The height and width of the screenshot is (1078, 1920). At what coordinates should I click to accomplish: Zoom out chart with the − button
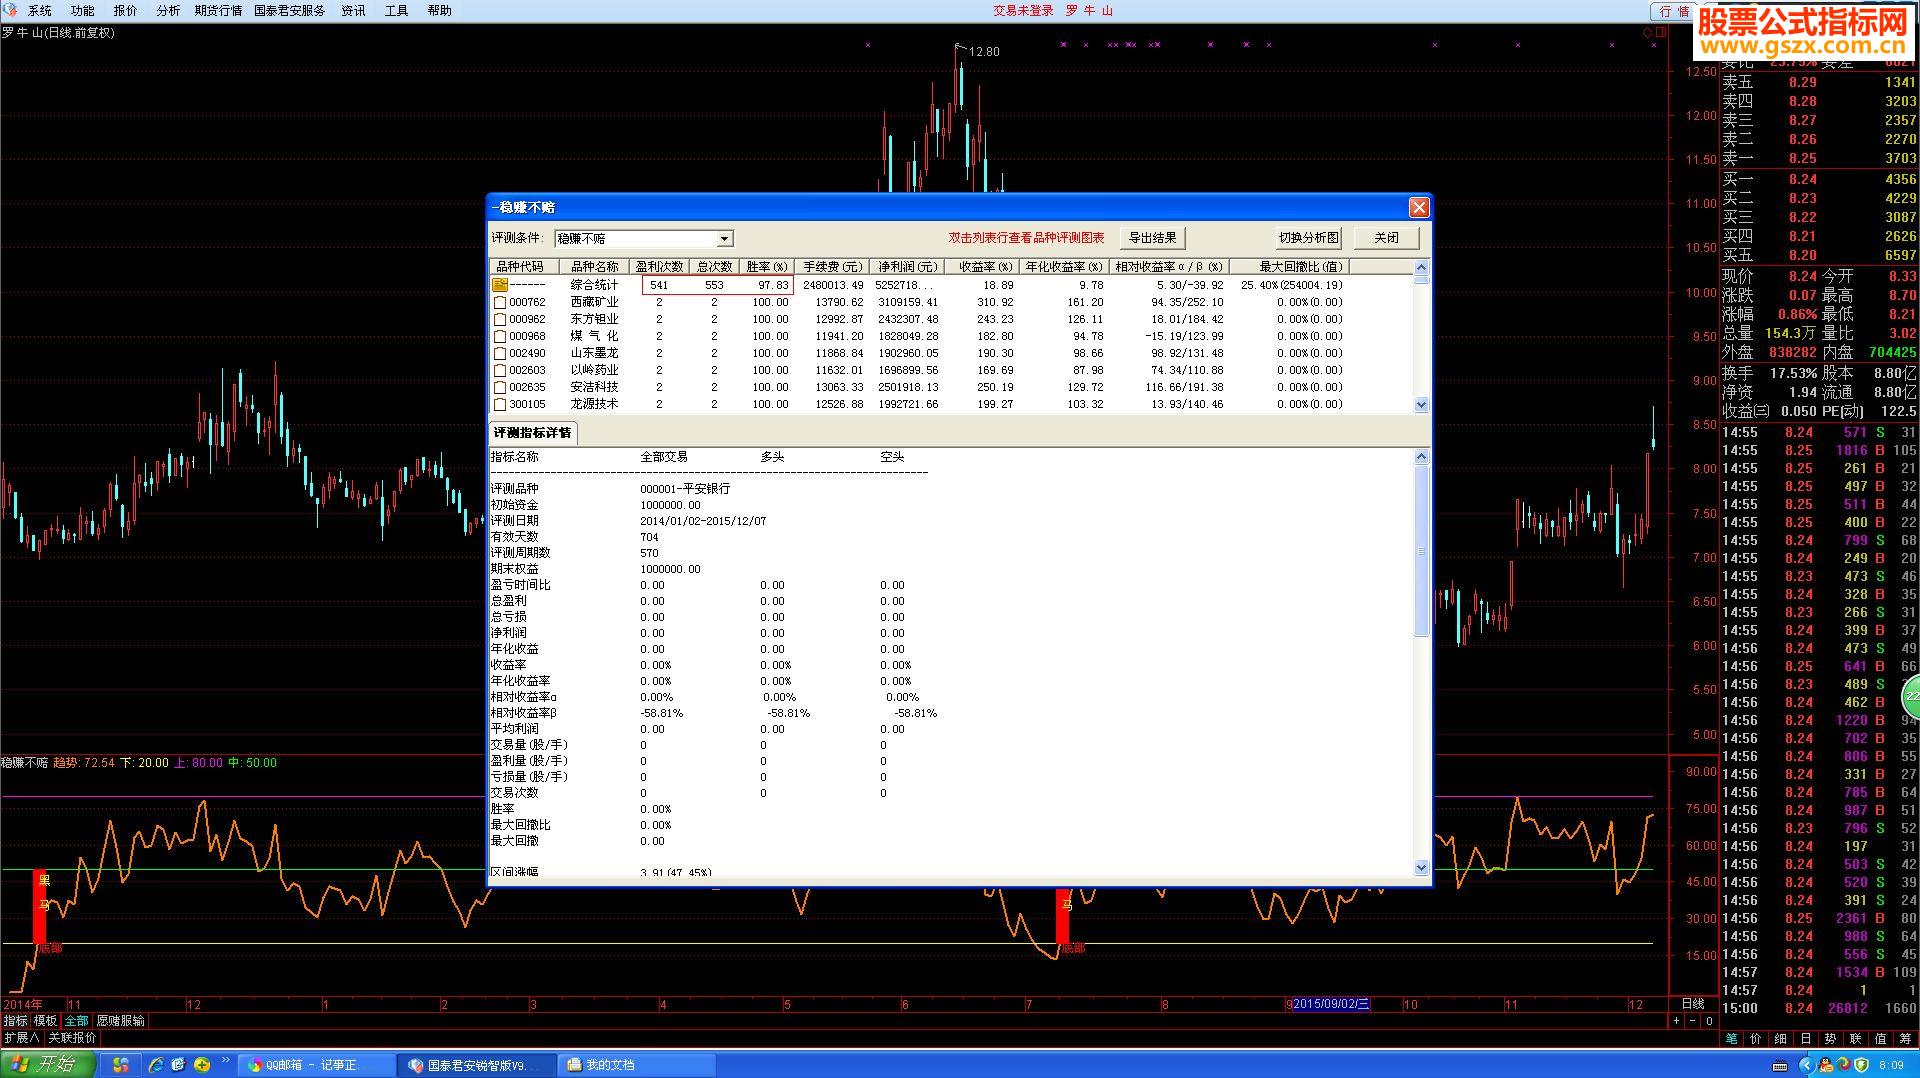(x=1693, y=1021)
